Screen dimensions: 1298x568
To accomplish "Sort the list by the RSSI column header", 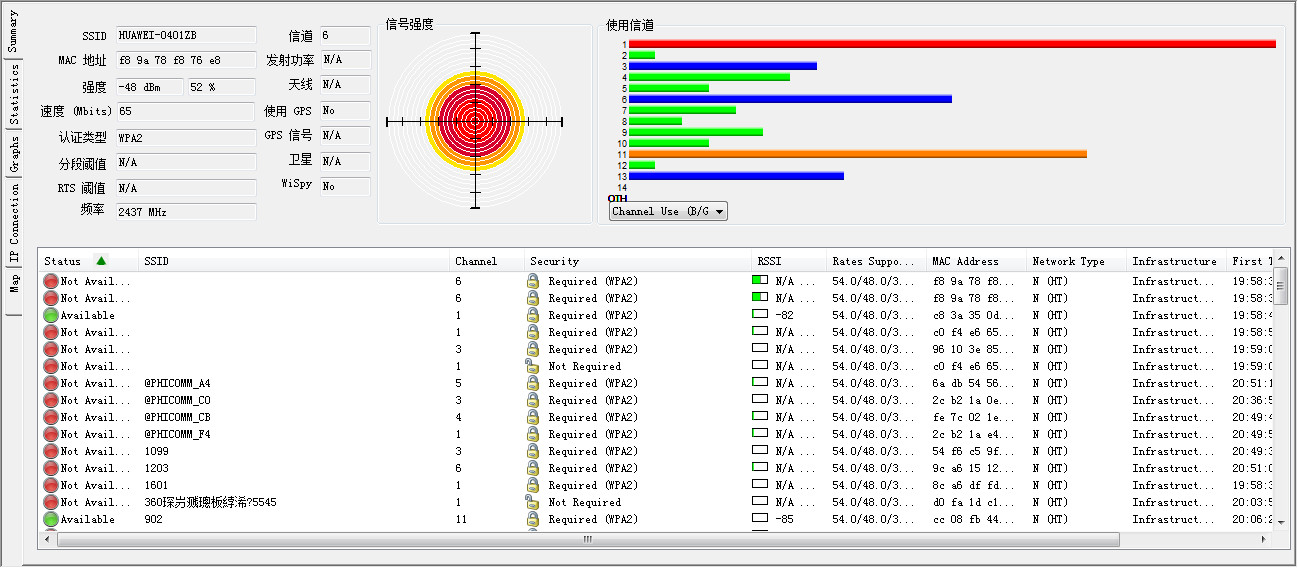I will click(789, 261).
